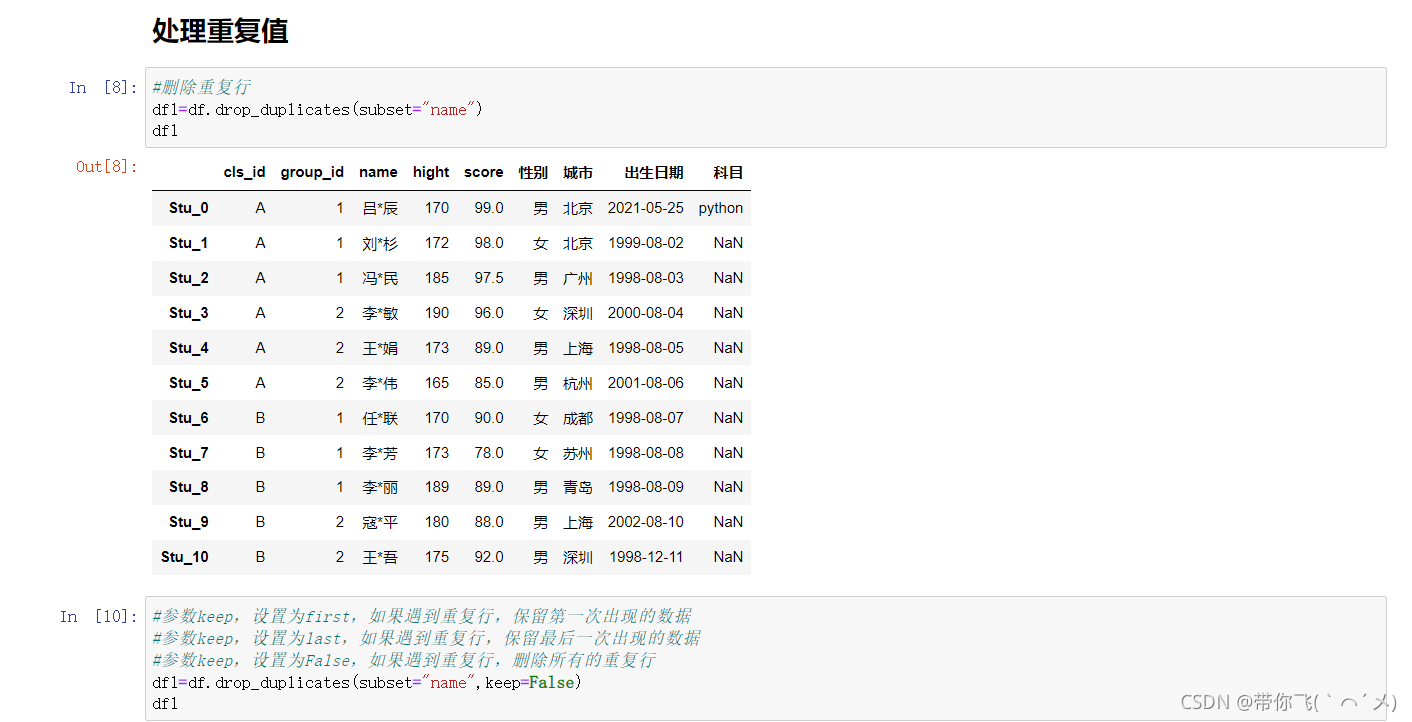Click the Out[8] prompt label
The width and height of the screenshot is (1412, 722).
click(x=107, y=166)
